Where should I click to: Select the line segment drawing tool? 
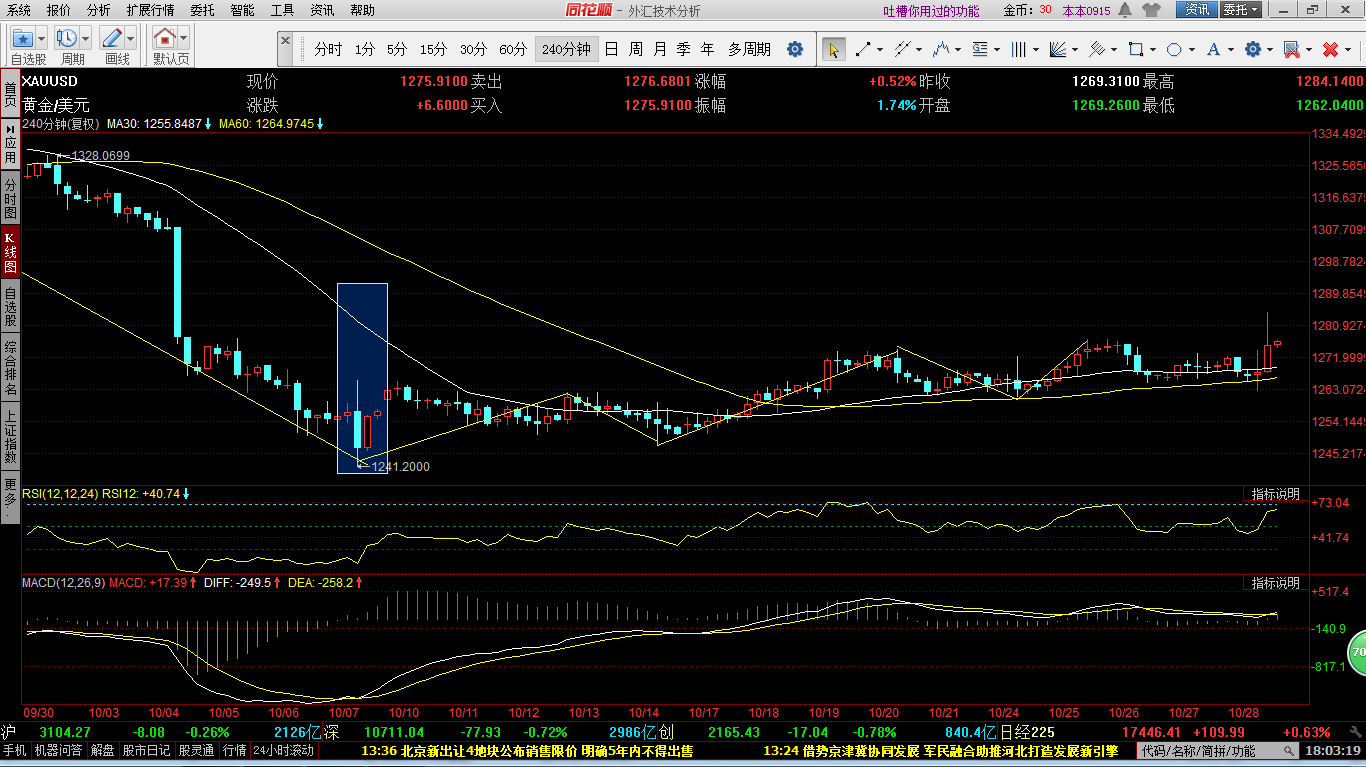[x=862, y=49]
